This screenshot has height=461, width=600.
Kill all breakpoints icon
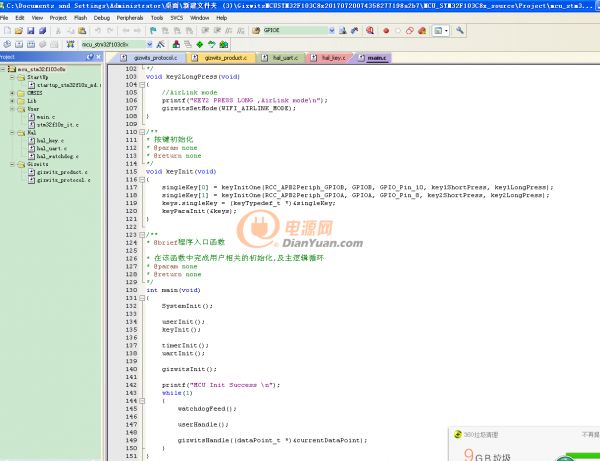click(422, 31)
